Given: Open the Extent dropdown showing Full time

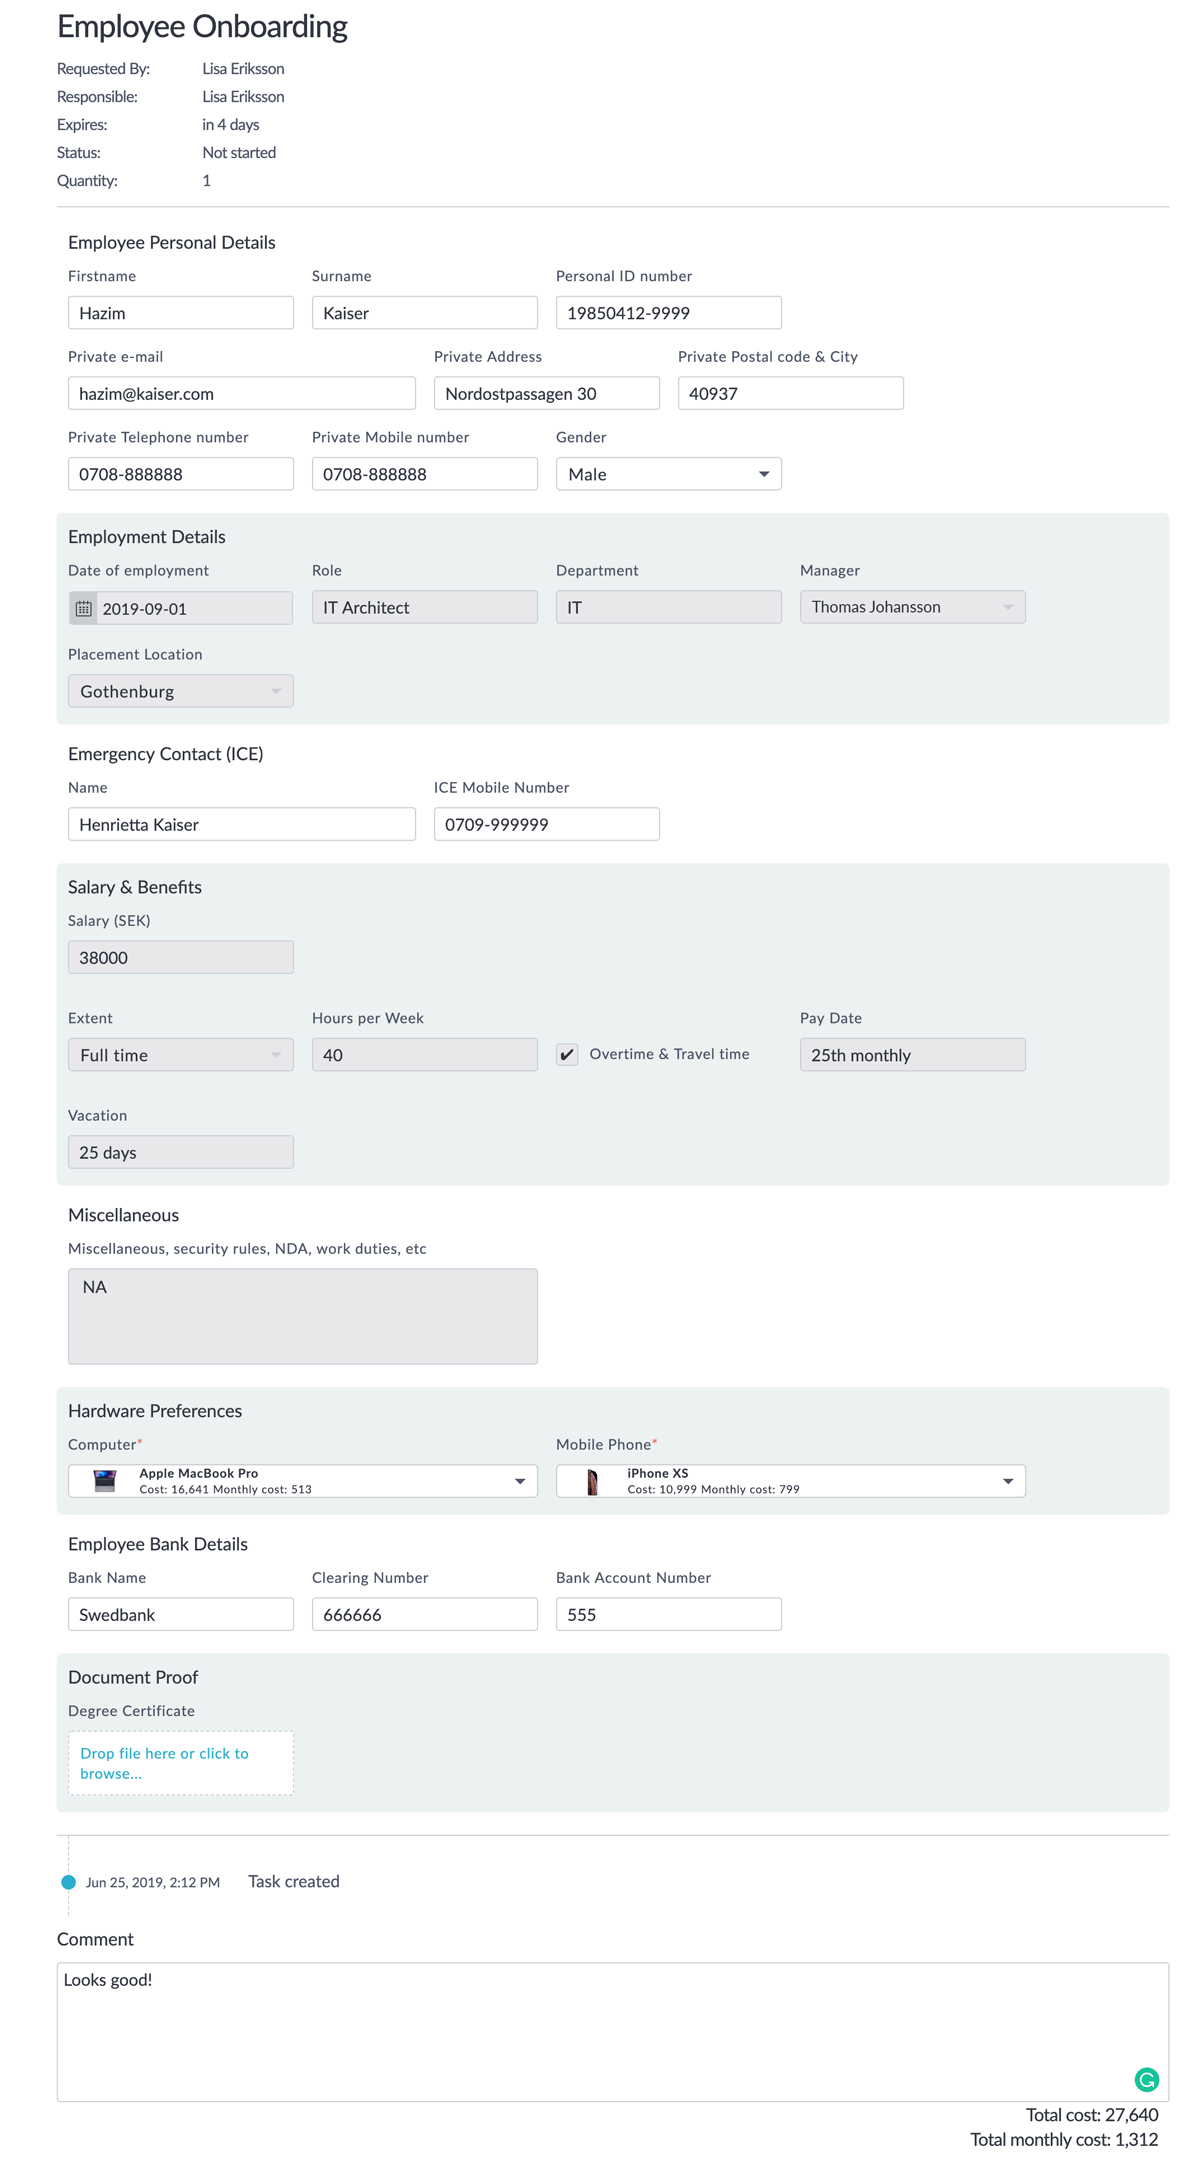Looking at the screenshot, I should coord(276,1054).
